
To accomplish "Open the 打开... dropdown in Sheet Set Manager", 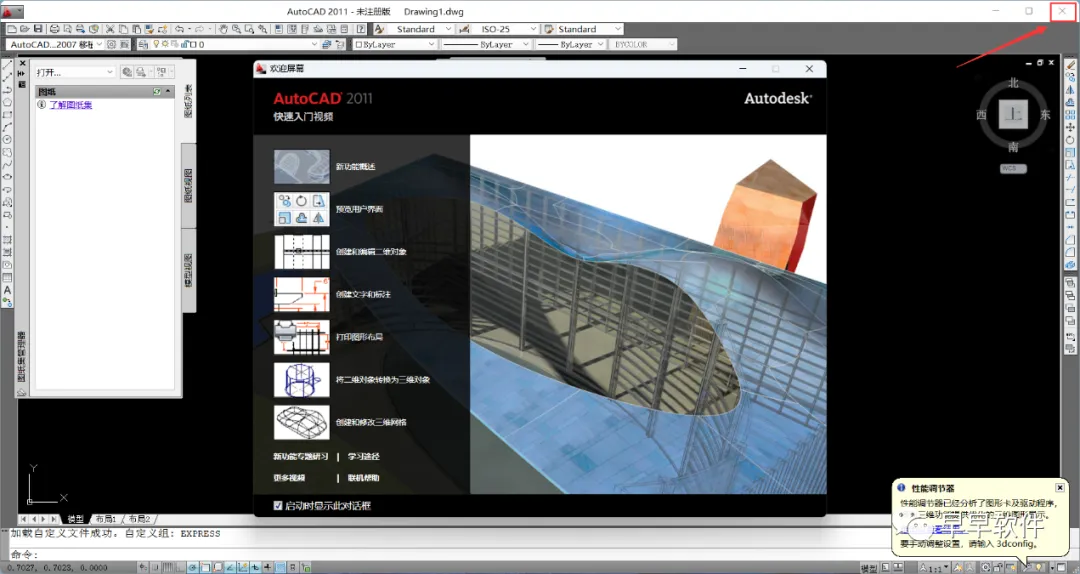I will coord(74,72).
